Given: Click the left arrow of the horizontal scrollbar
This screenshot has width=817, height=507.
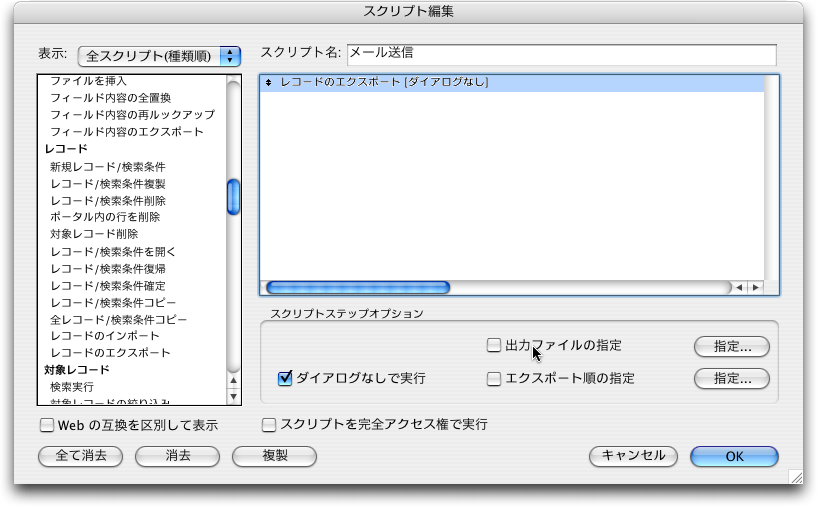Looking at the screenshot, I should 740,288.
